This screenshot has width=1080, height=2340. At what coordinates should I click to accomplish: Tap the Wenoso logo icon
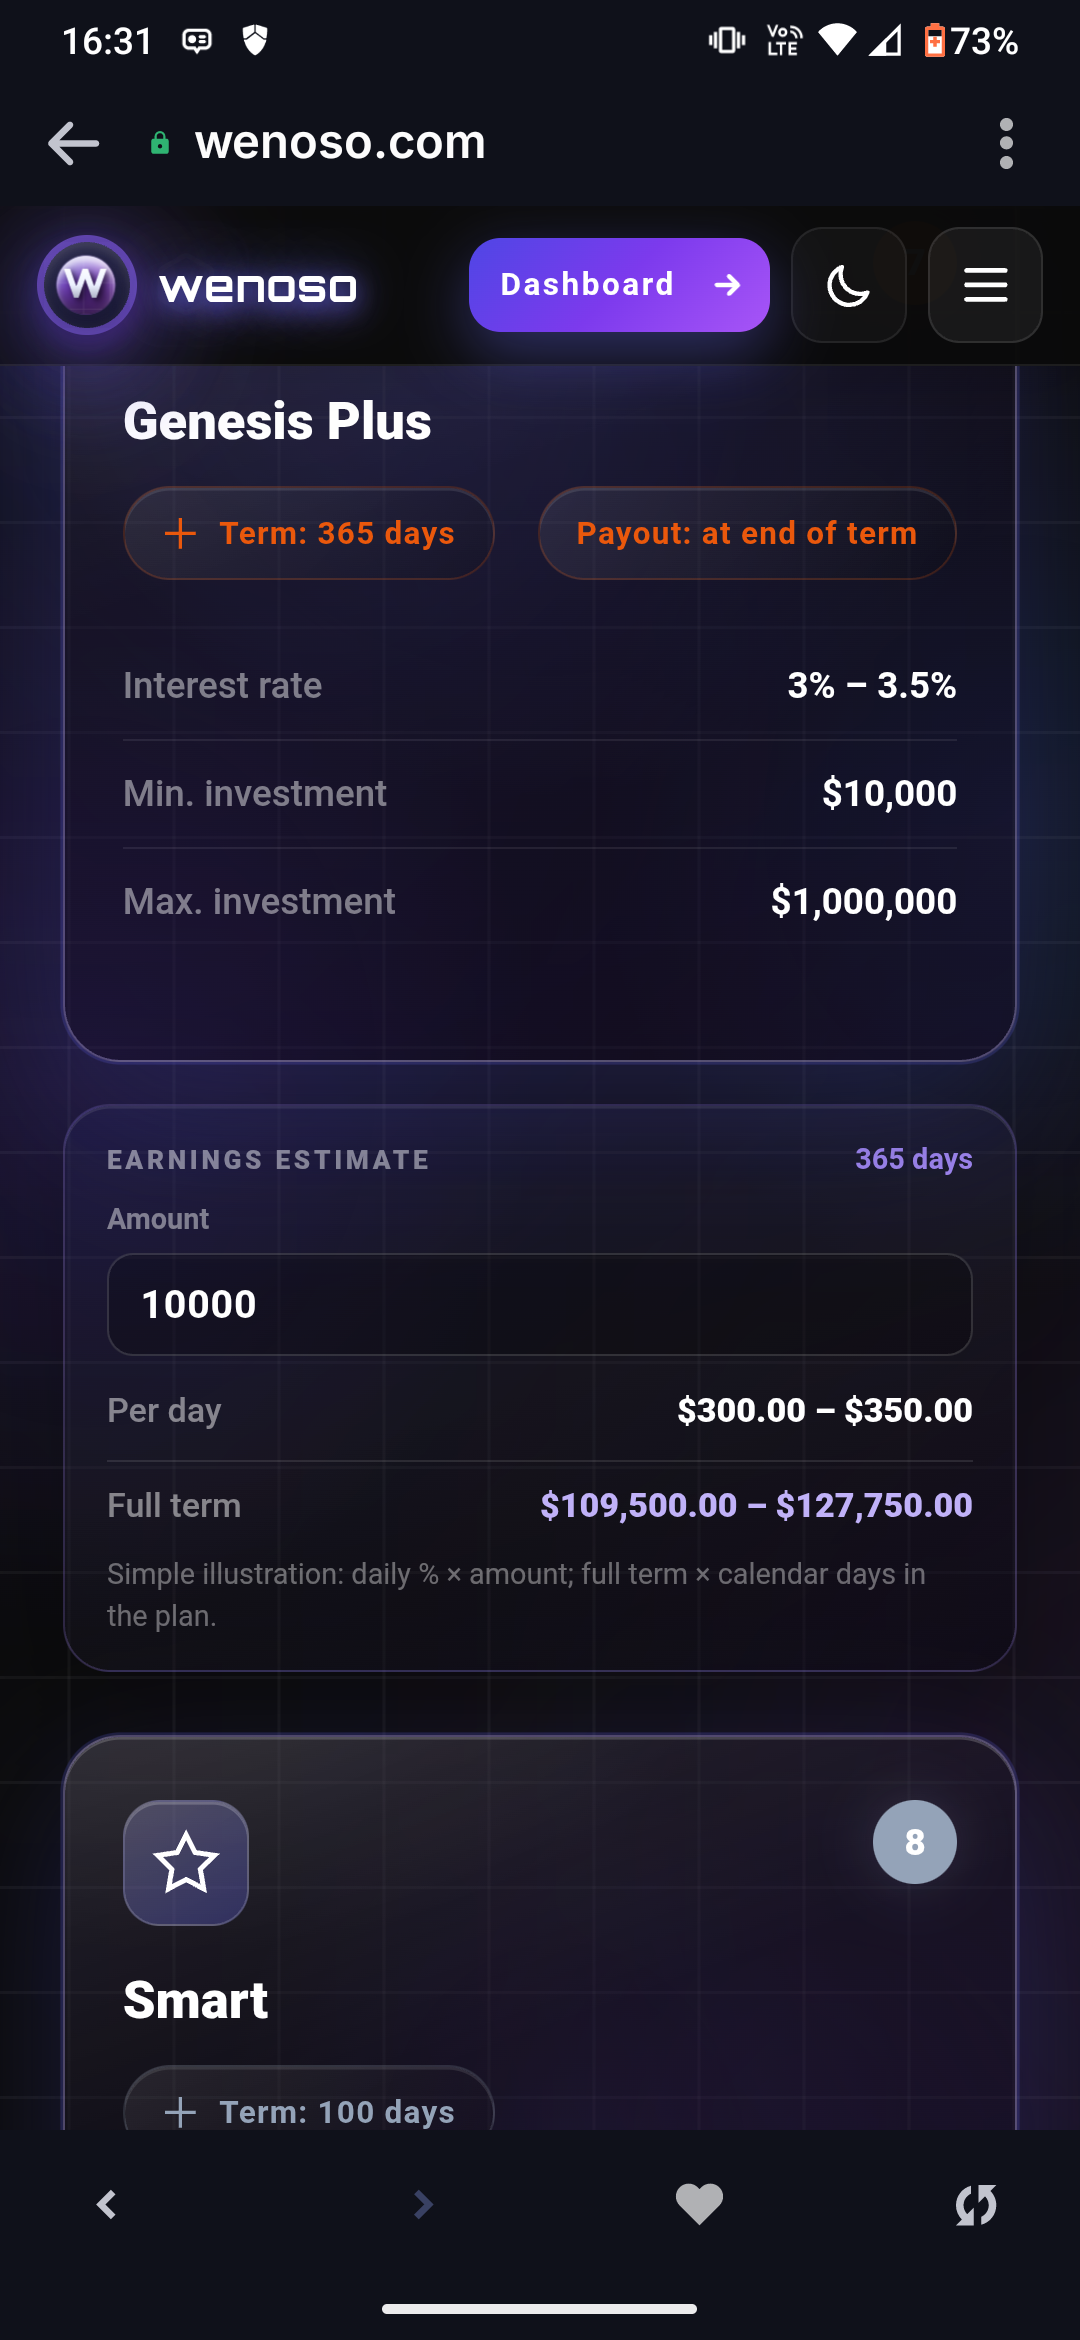[x=87, y=285]
